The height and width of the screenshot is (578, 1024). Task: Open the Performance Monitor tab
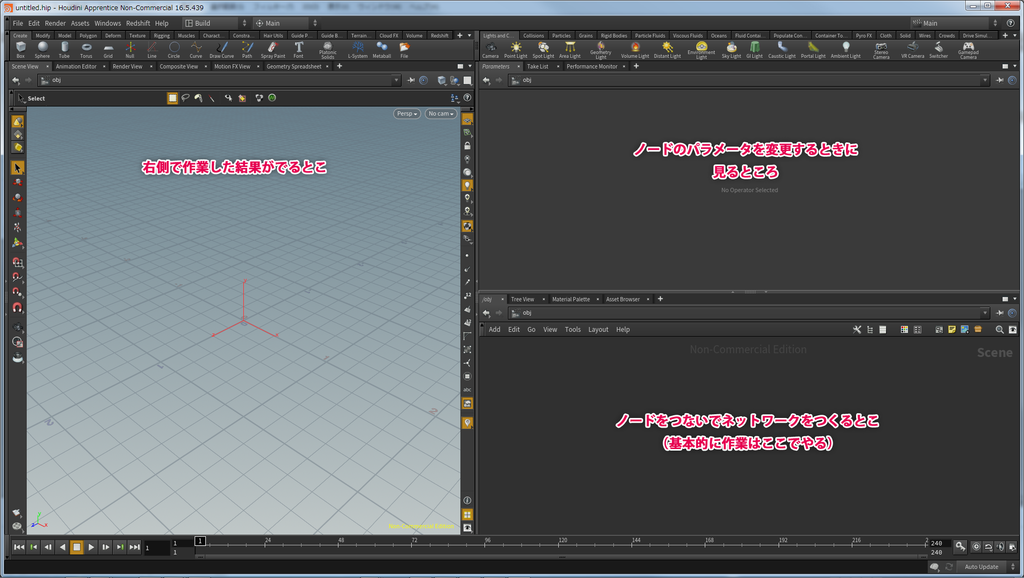[x=592, y=67]
